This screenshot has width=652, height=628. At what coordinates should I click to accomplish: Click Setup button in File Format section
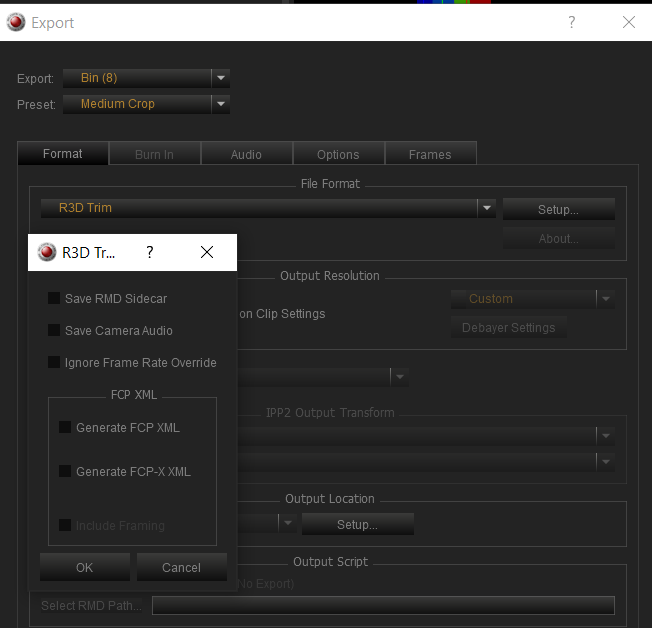558,209
